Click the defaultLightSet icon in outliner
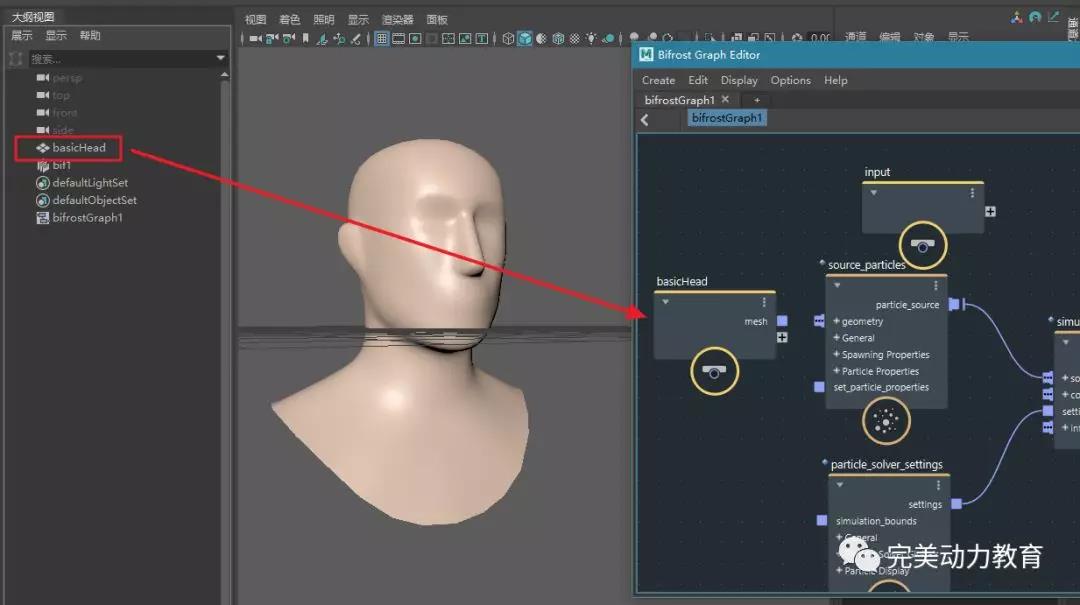 [x=43, y=183]
